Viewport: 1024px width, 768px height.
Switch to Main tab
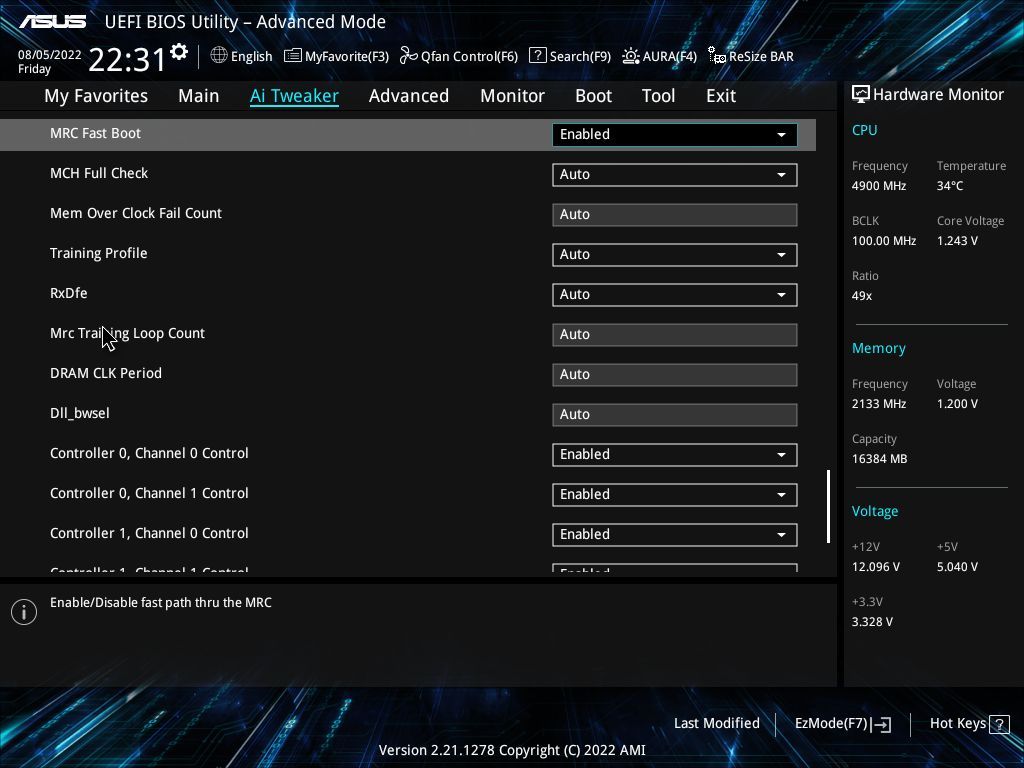(199, 96)
